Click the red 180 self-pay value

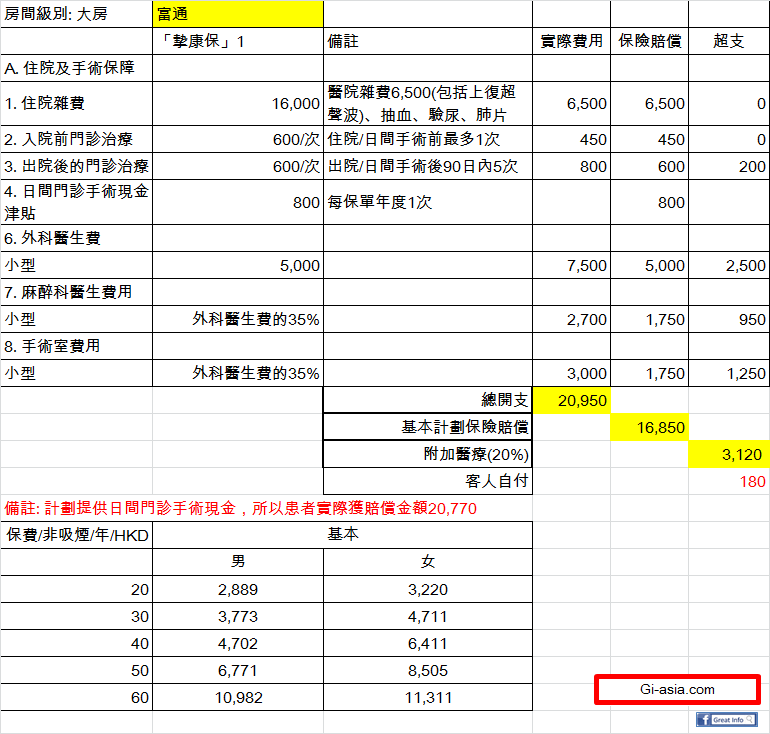pos(752,482)
